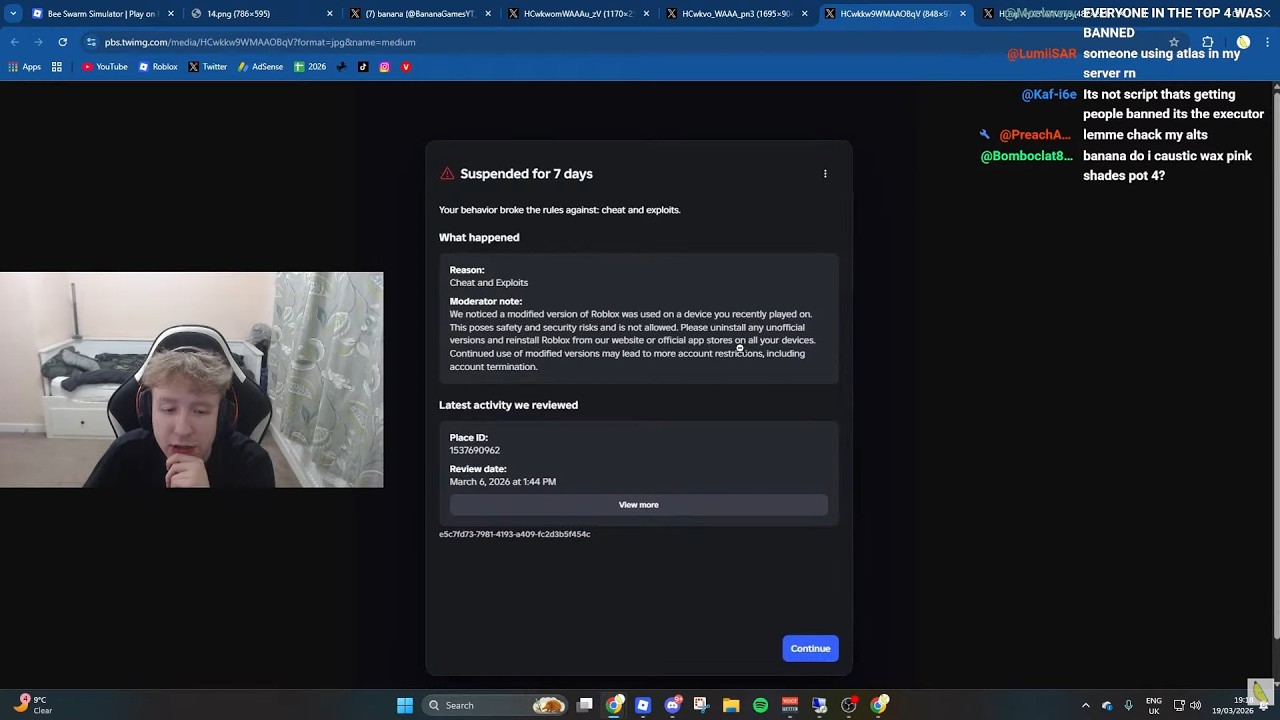This screenshot has width=1280, height=720.
Task: Bookmark this page with the star icon
Action: click(1174, 42)
